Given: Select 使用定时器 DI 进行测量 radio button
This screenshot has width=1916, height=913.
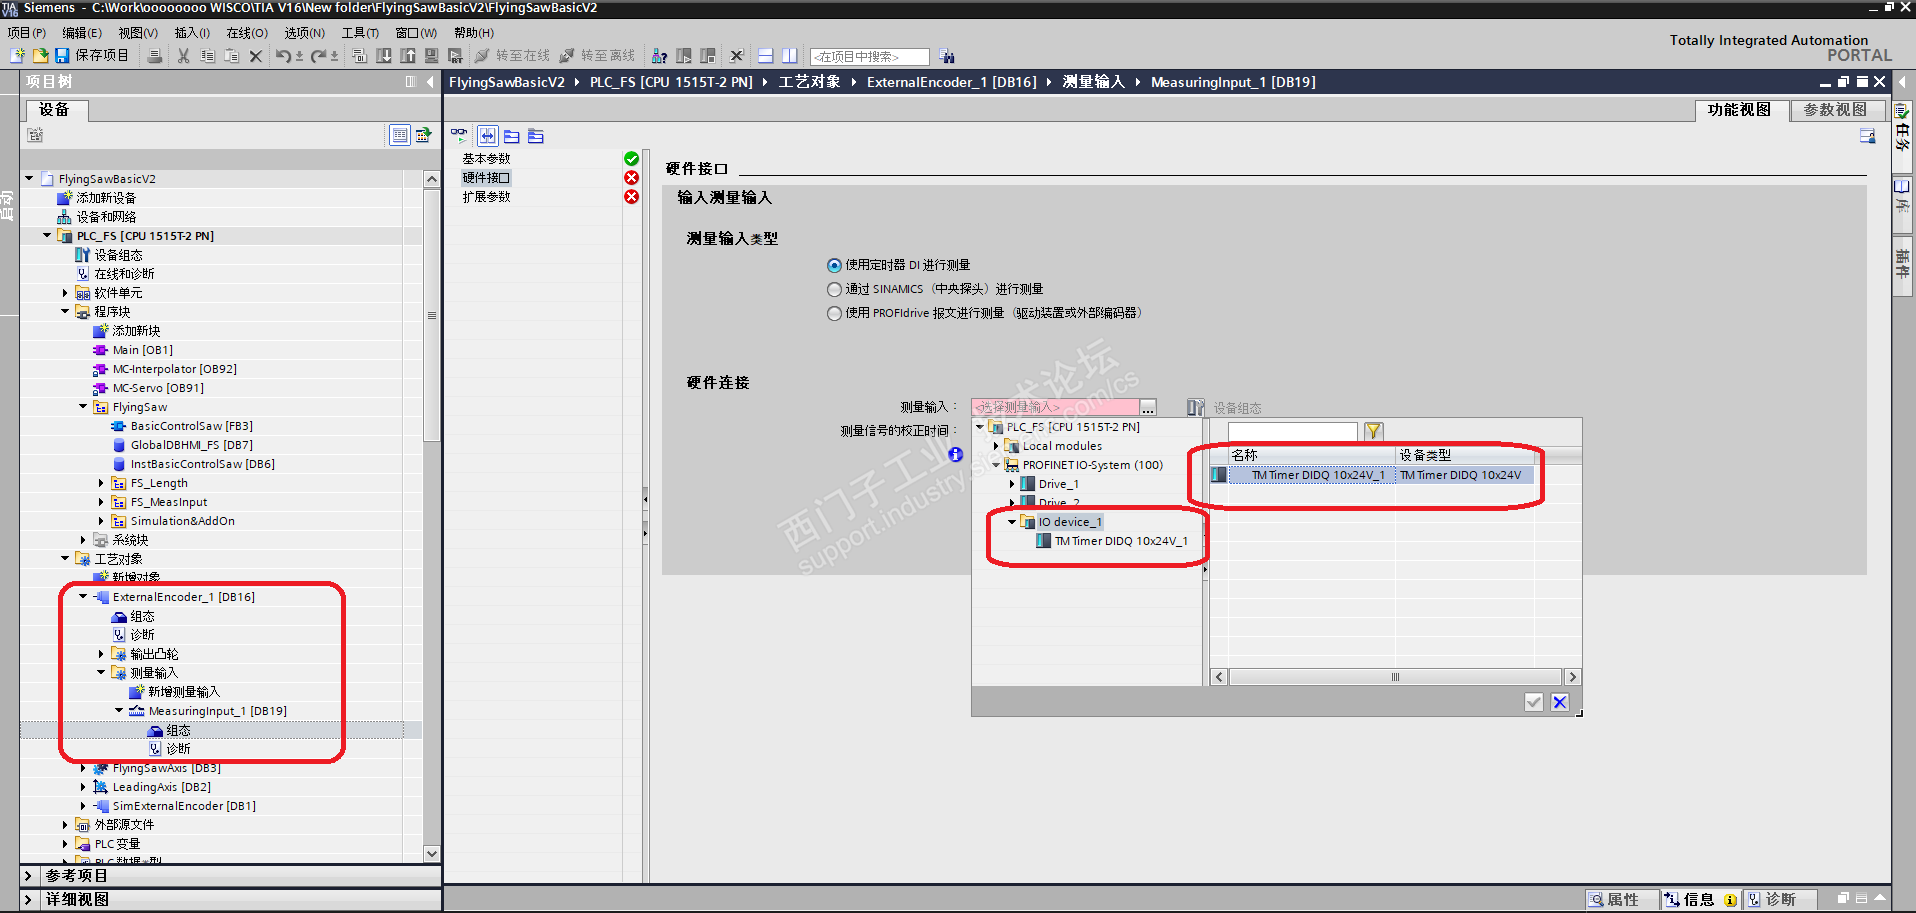Looking at the screenshot, I should point(834,265).
